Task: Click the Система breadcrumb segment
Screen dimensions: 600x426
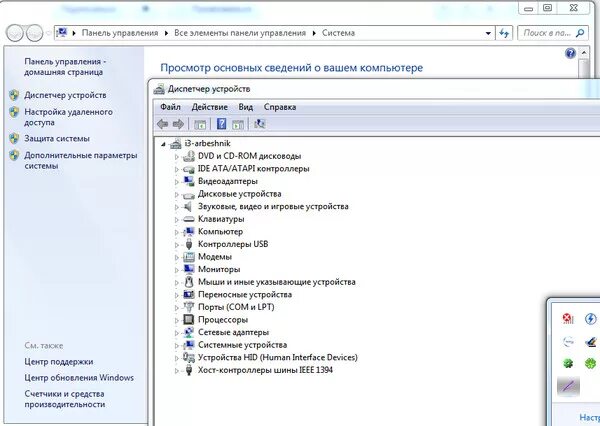Action: click(338, 33)
